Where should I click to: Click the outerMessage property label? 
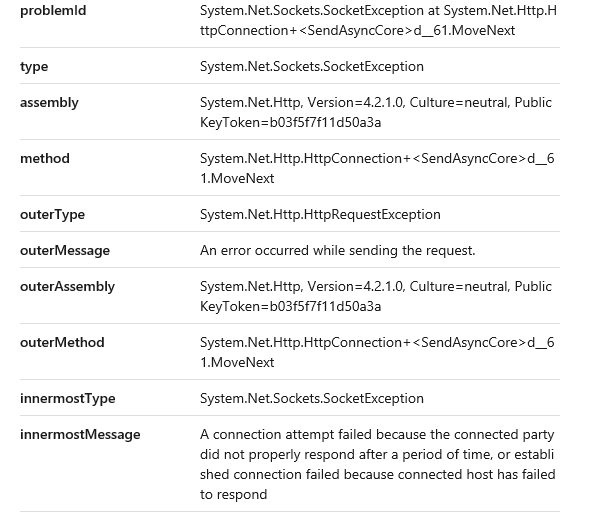[x=65, y=250]
